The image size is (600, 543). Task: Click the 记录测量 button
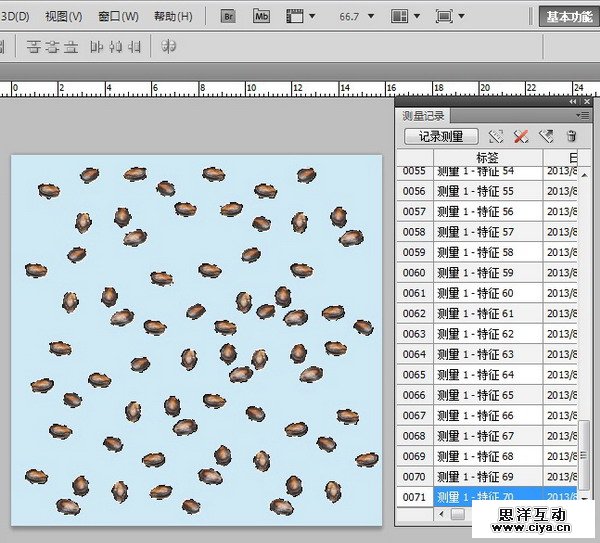(x=441, y=136)
